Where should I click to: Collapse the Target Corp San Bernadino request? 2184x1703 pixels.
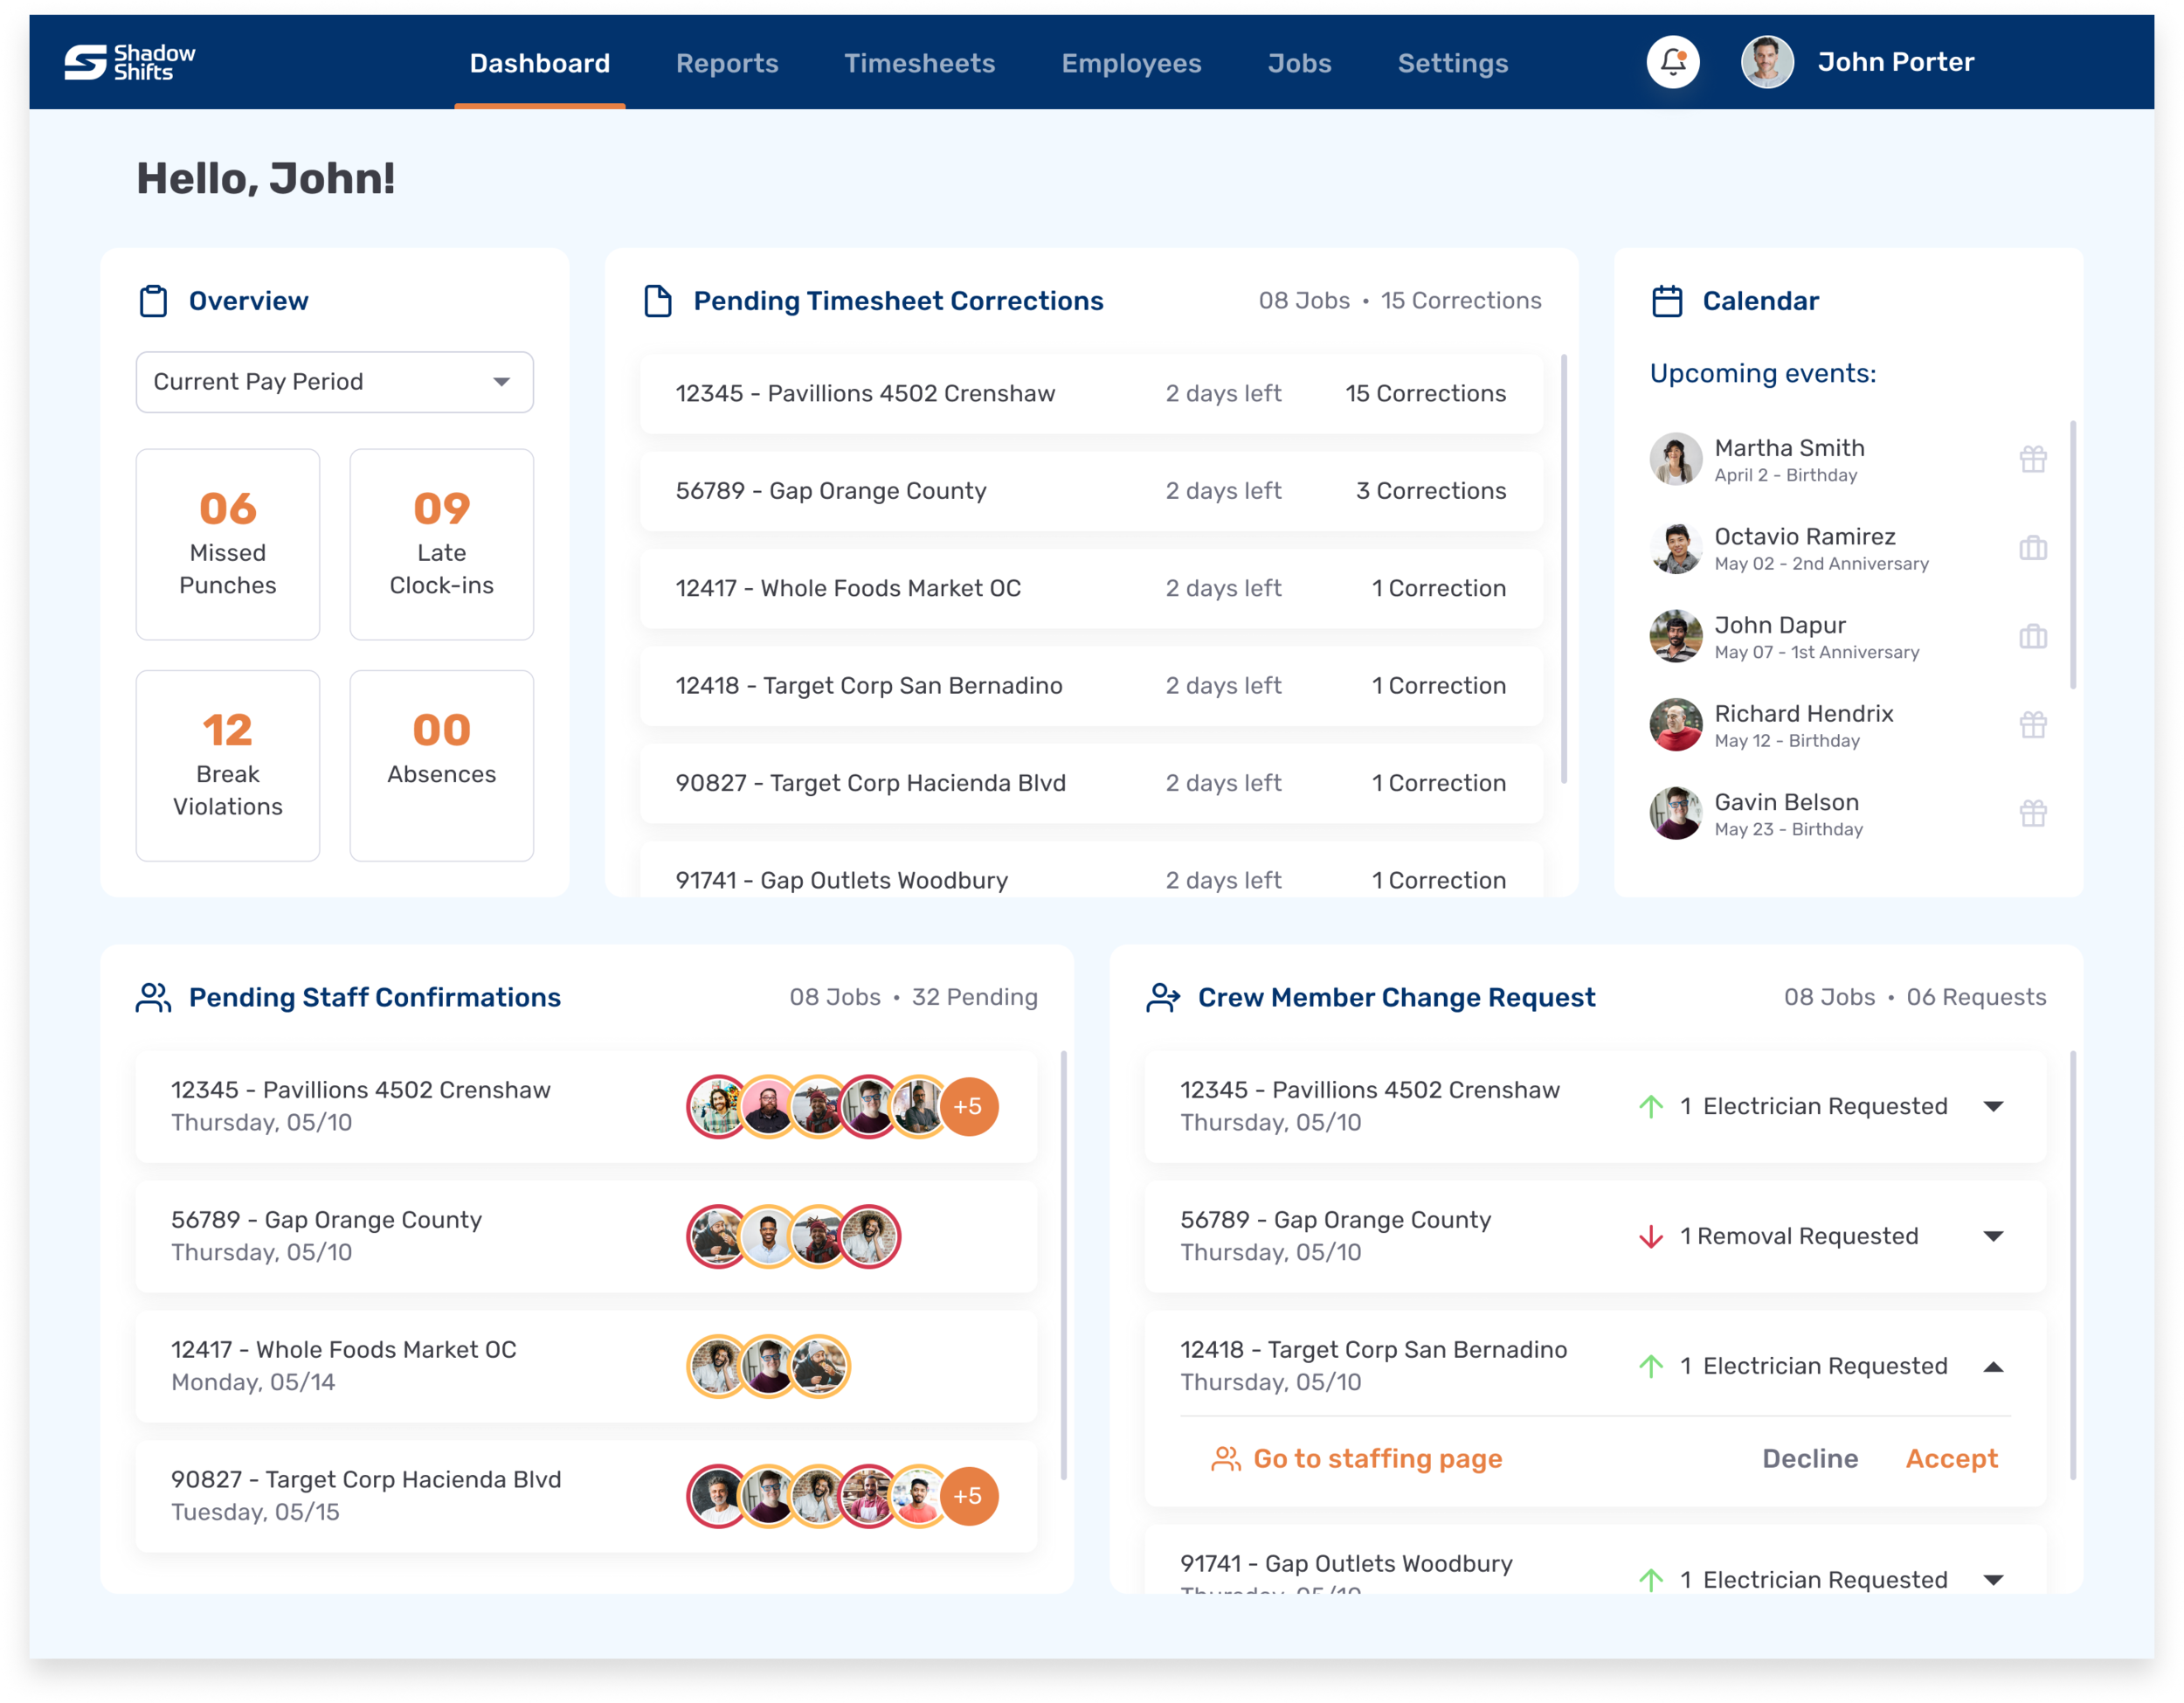click(1993, 1366)
